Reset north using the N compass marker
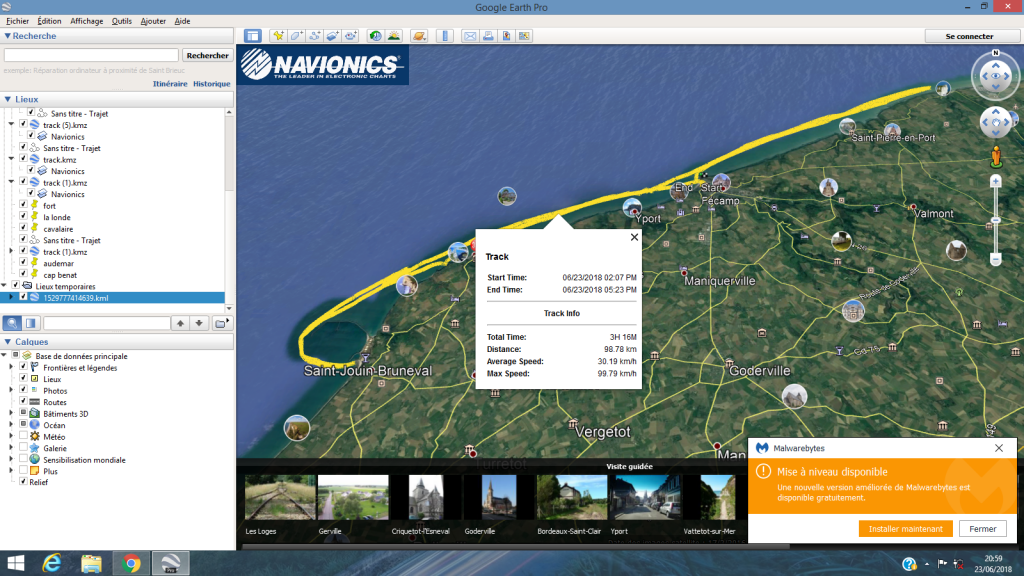Viewport: 1024px width, 576px height. point(995,53)
